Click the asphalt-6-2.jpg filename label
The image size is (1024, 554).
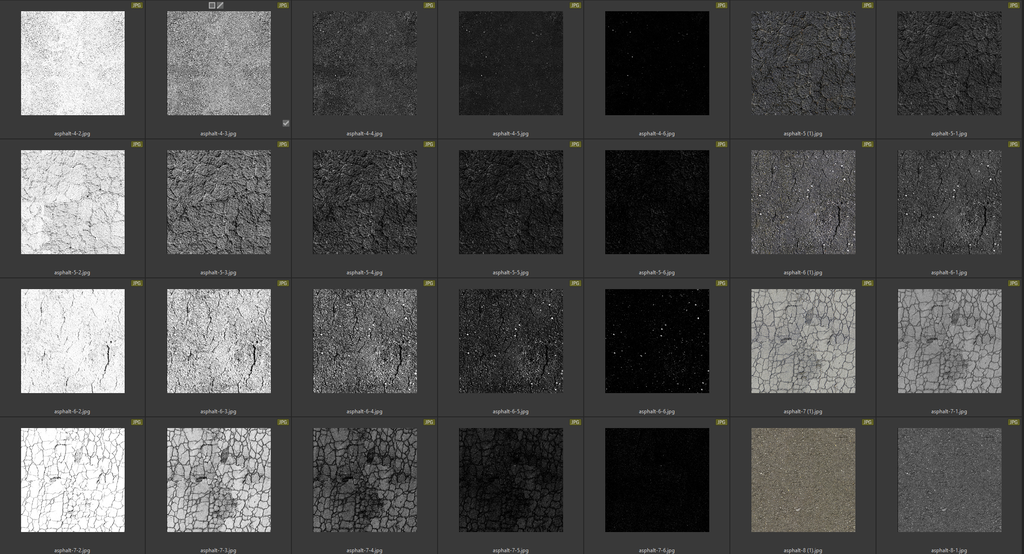[73, 411]
